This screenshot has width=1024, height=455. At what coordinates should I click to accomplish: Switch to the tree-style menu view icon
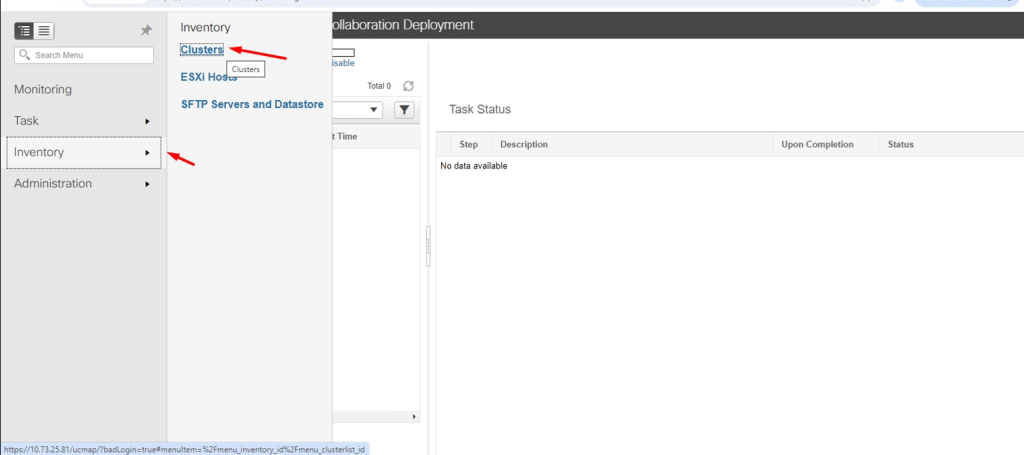click(25, 31)
